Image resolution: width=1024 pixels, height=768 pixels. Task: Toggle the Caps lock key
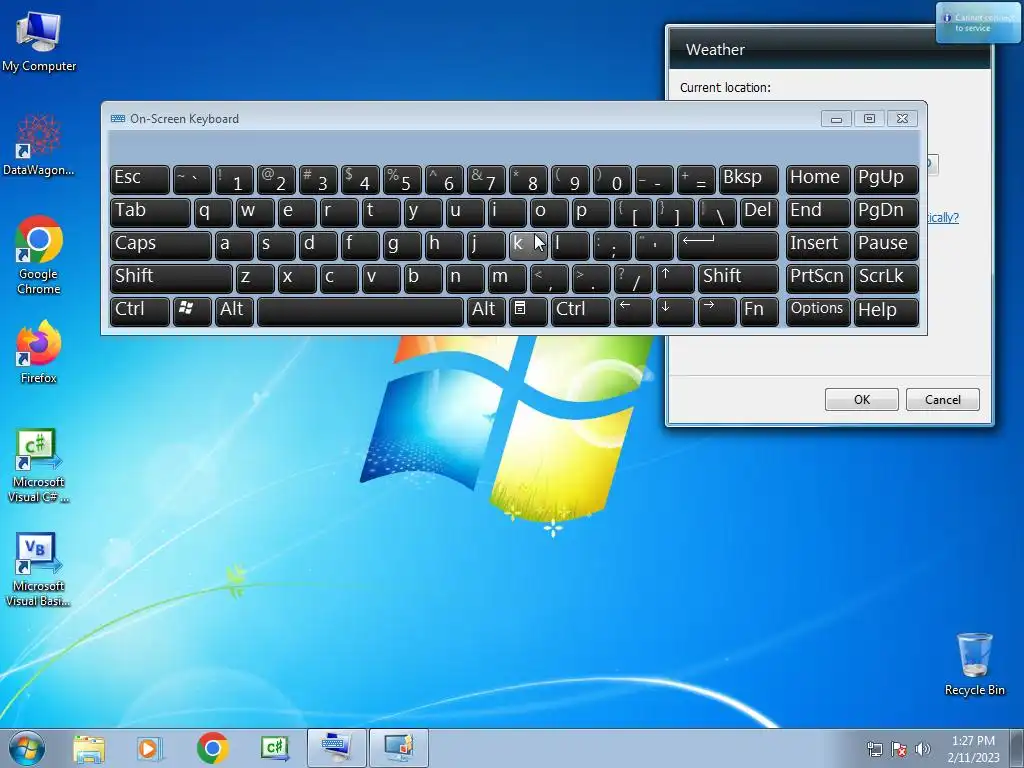point(161,246)
